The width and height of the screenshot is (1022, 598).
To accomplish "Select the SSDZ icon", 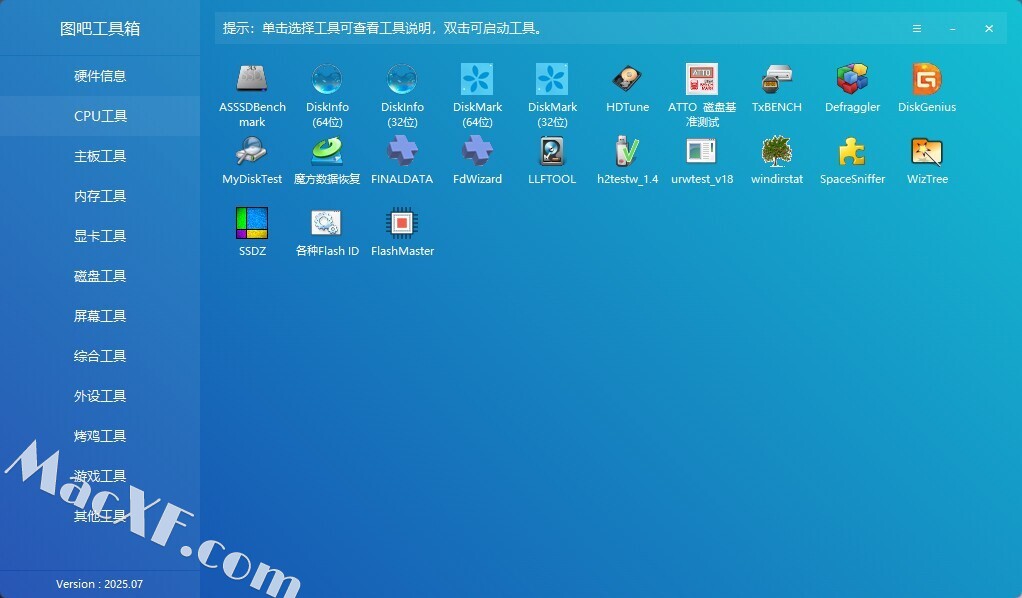I will pyautogui.click(x=252, y=223).
